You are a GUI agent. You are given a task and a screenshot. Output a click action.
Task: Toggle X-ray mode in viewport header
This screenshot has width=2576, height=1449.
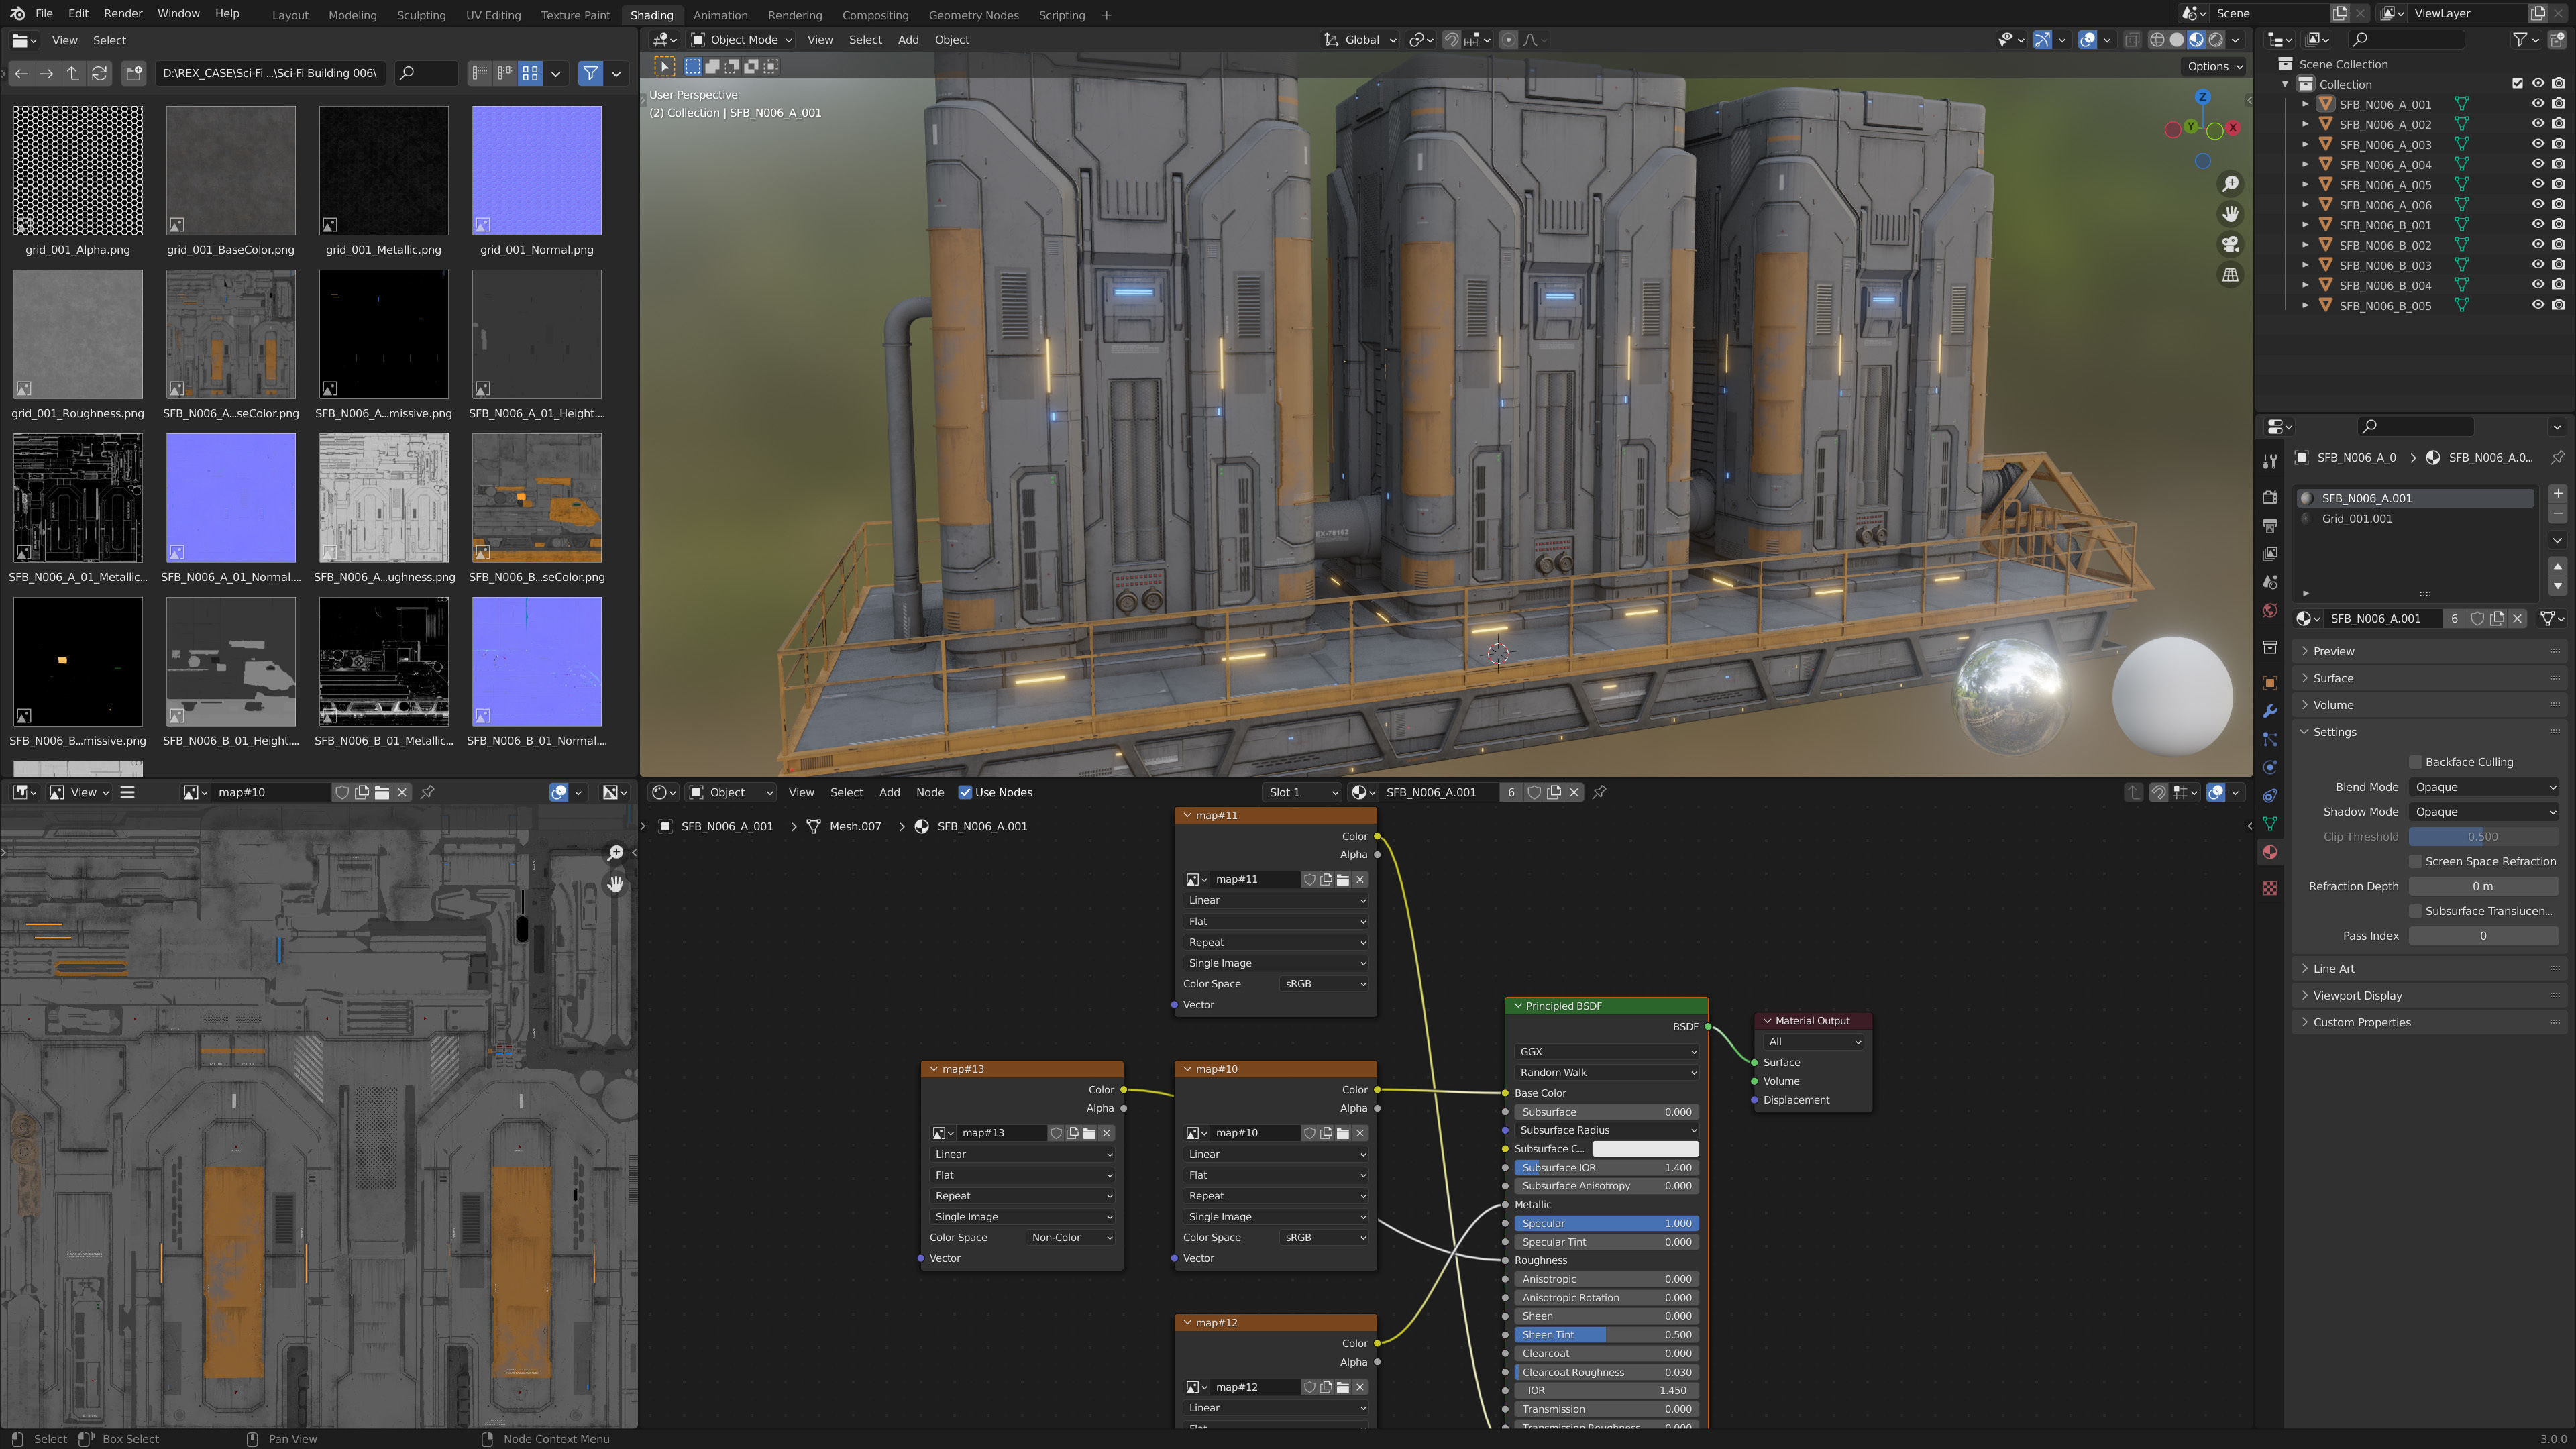pos(2132,40)
